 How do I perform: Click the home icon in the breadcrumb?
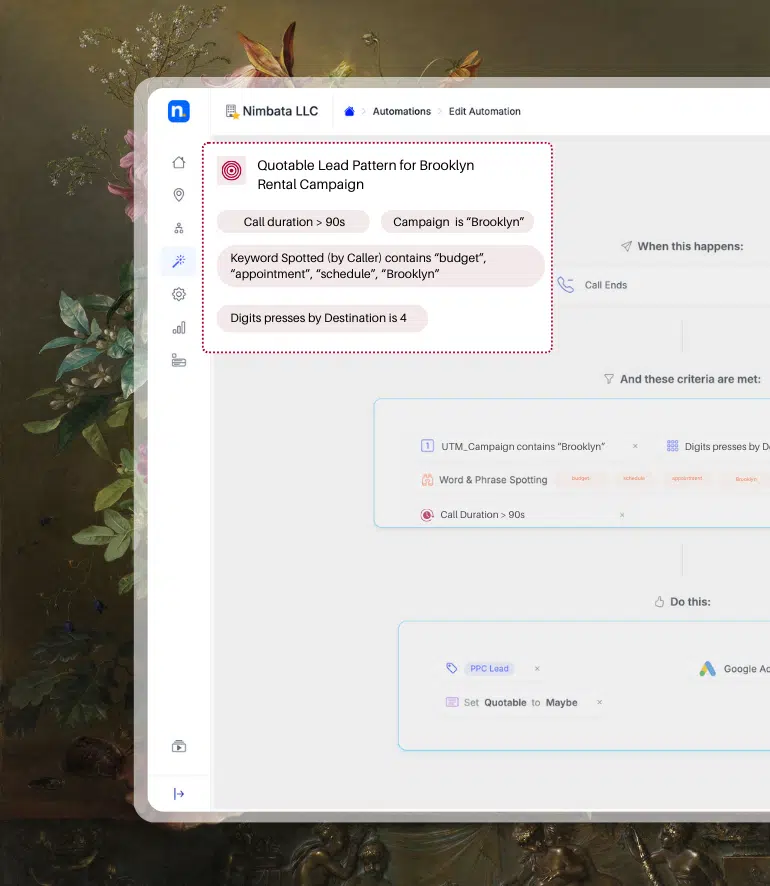pyautogui.click(x=349, y=112)
